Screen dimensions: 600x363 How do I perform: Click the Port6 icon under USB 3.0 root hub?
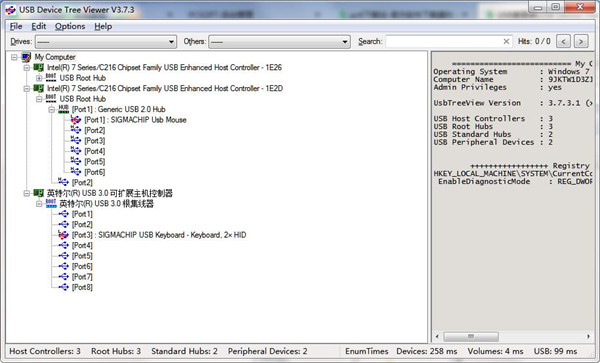pyautogui.click(x=64, y=266)
